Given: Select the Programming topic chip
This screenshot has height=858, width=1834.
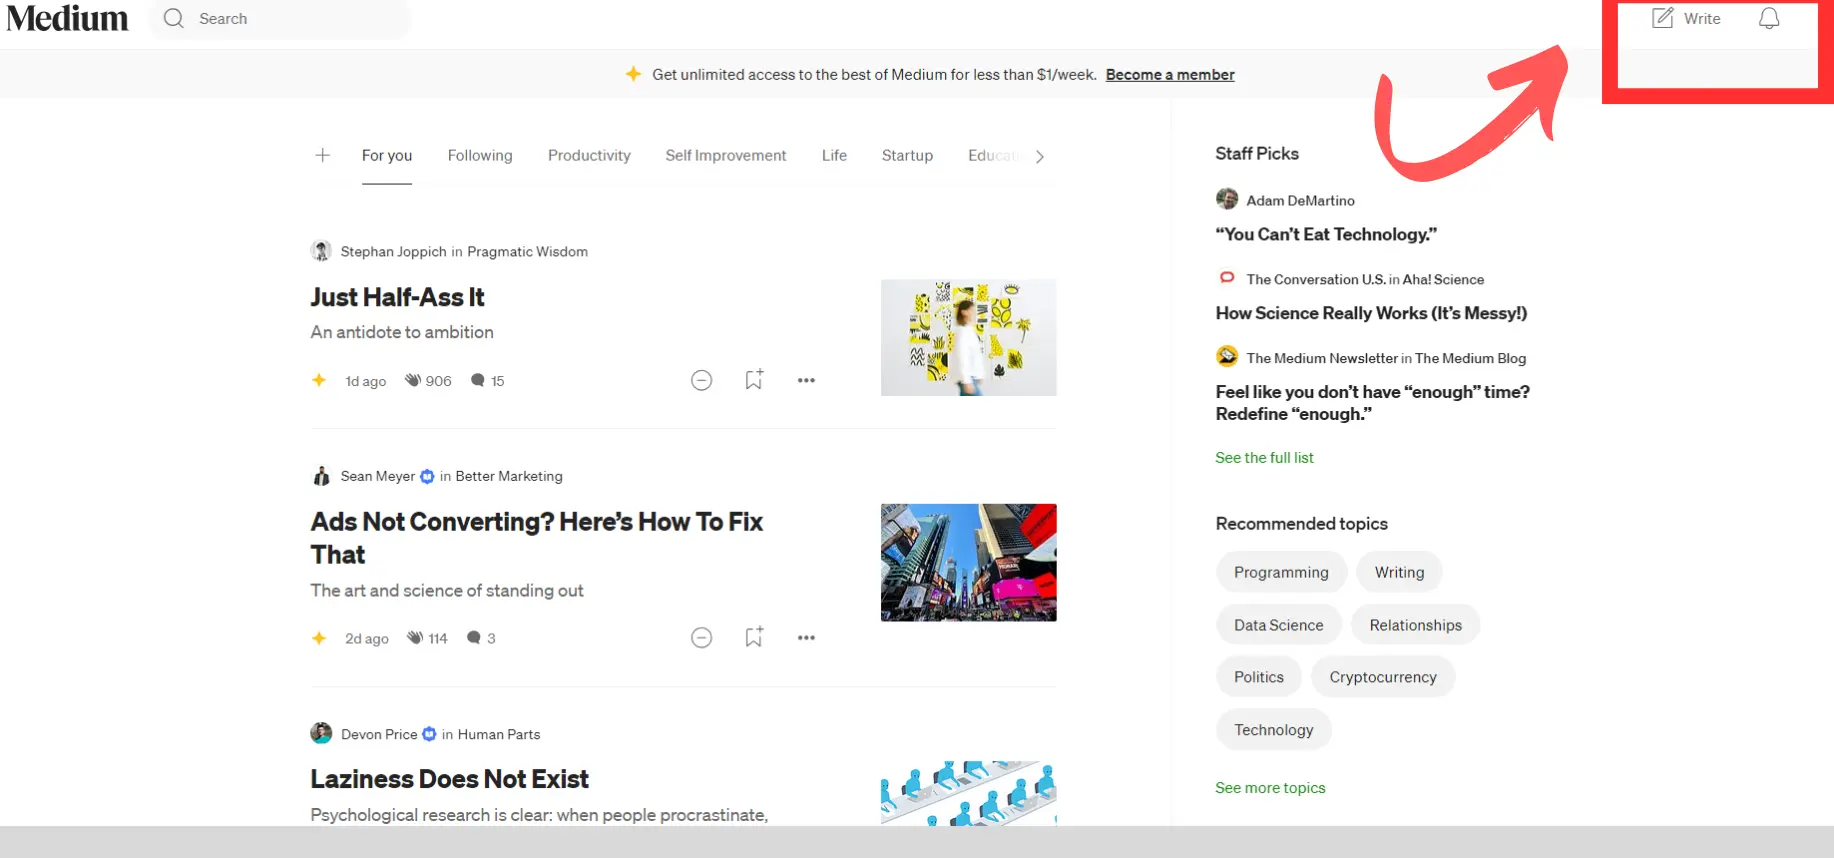Looking at the screenshot, I should tap(1281, 572).
